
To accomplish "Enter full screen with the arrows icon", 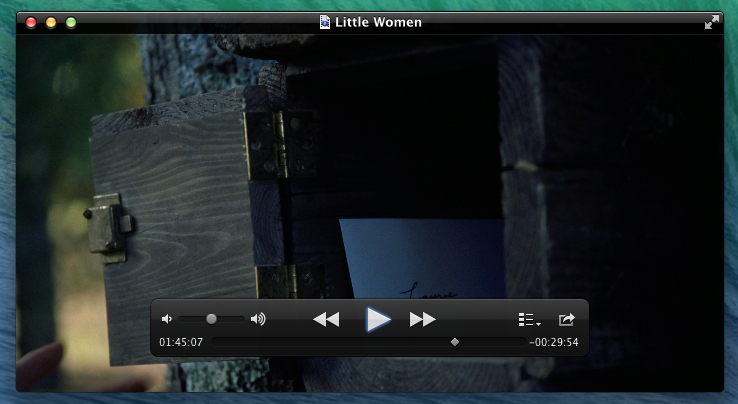I will (x=712, y=22).
